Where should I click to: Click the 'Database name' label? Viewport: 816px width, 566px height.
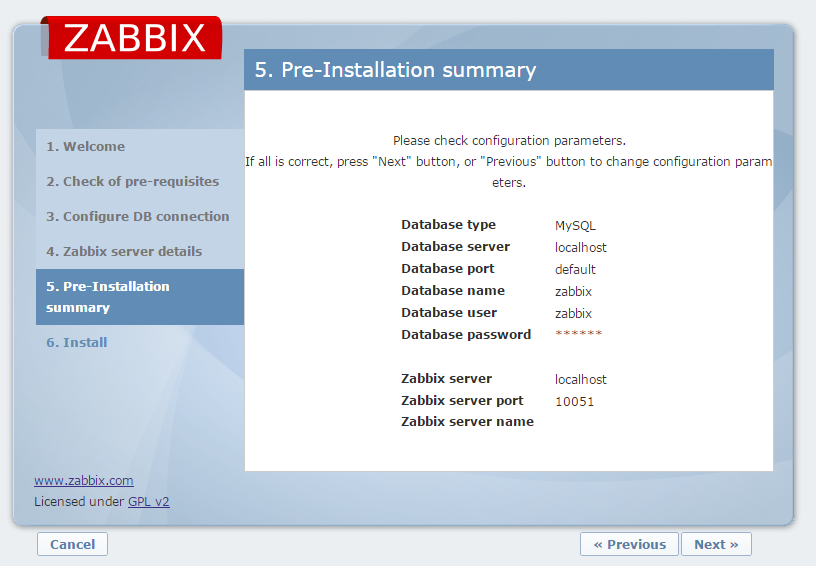tap(453, 290)
